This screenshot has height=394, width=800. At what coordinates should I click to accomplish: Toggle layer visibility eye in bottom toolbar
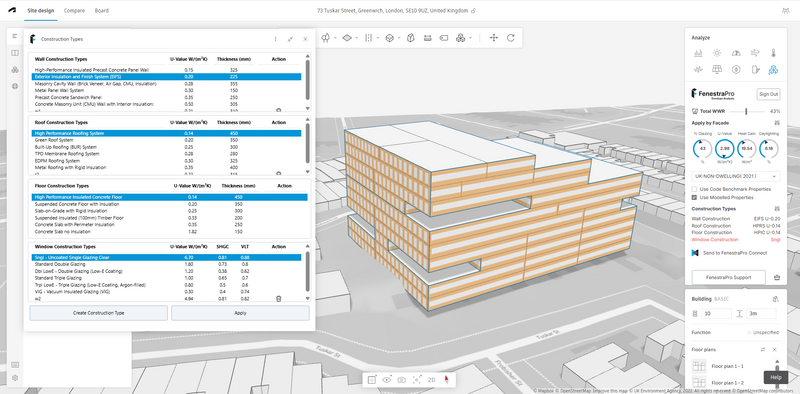coord(387,379)
